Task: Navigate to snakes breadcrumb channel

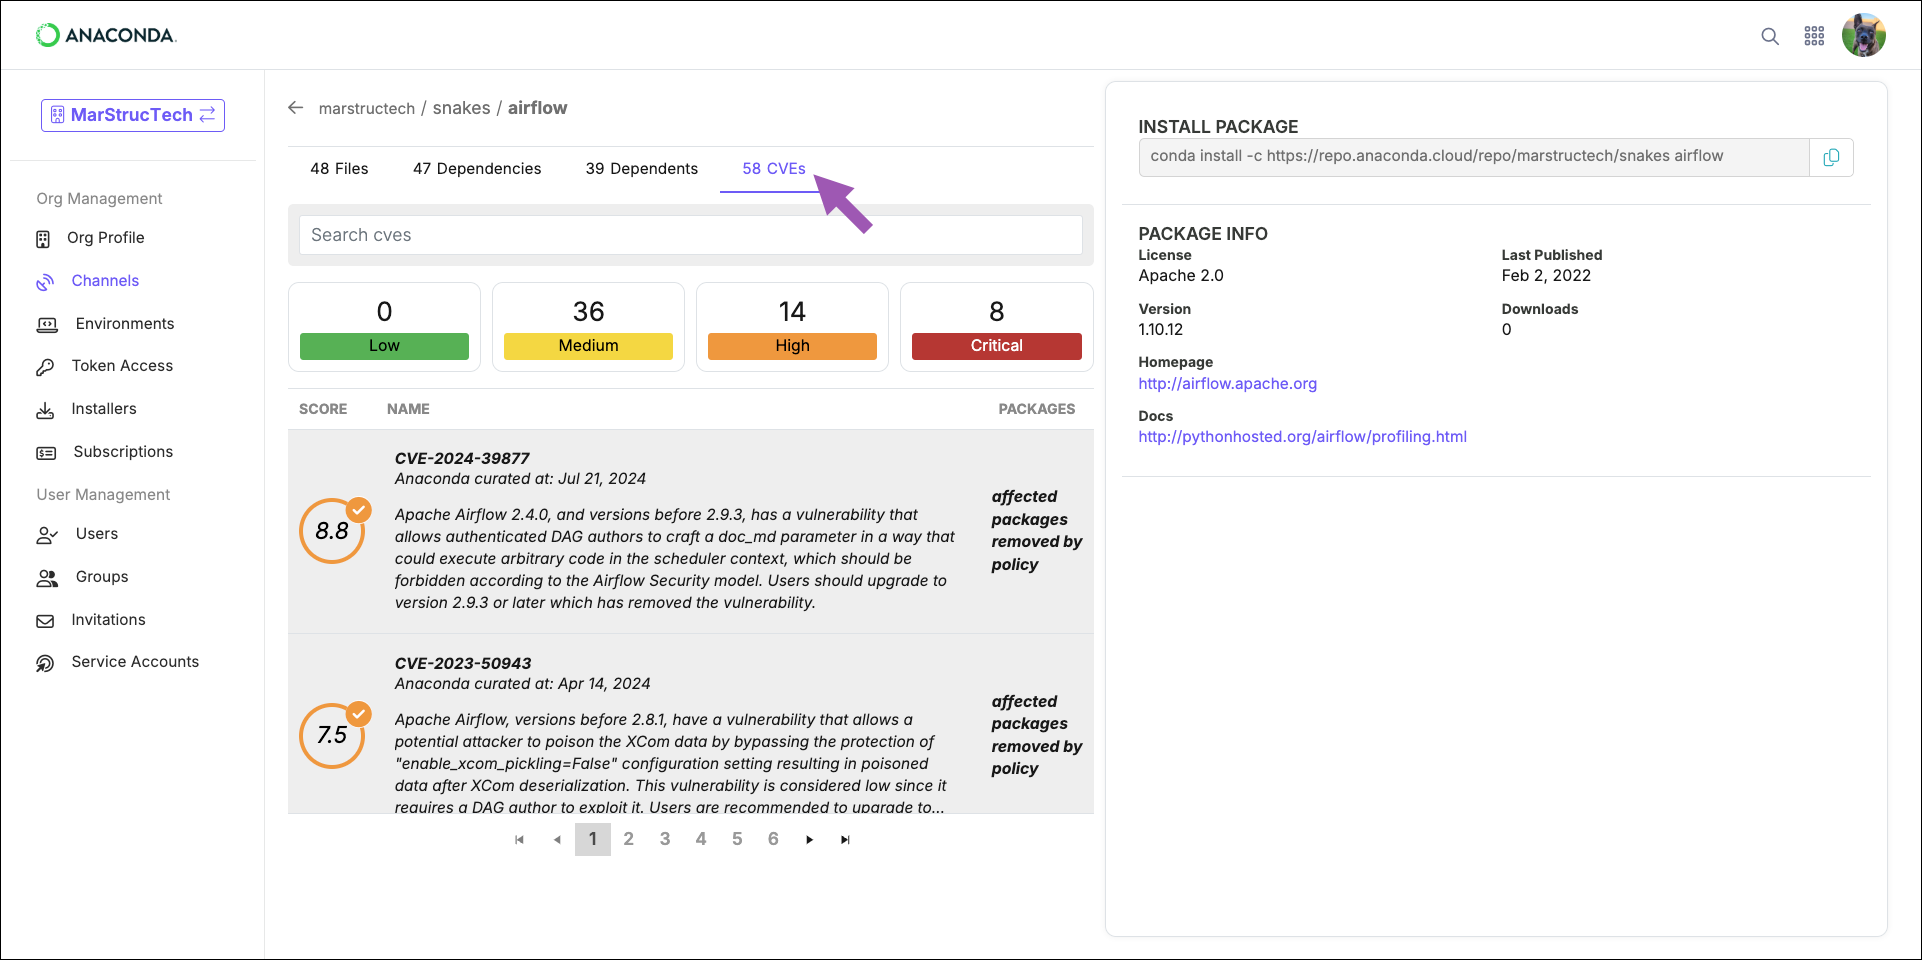Action: tap(462, 108)
